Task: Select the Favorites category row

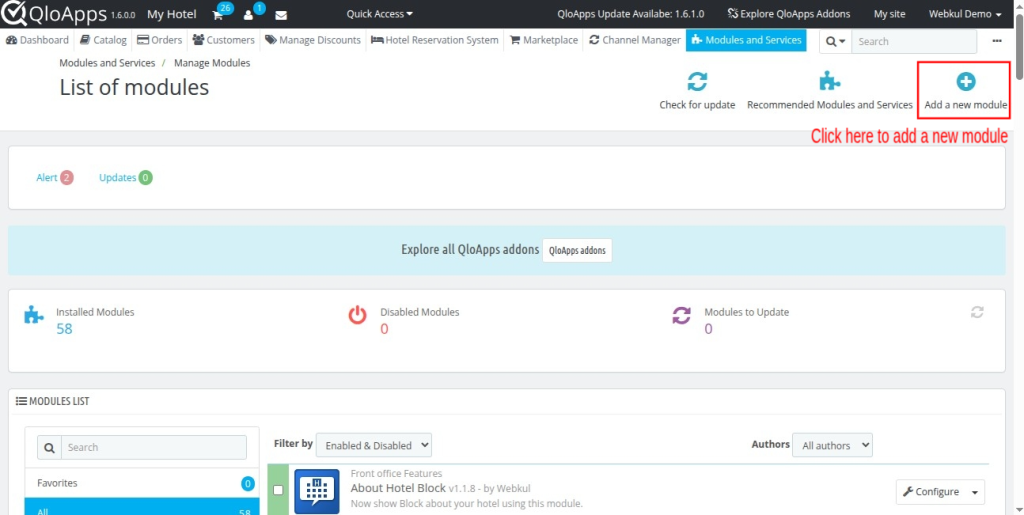Action: point(142,484)
